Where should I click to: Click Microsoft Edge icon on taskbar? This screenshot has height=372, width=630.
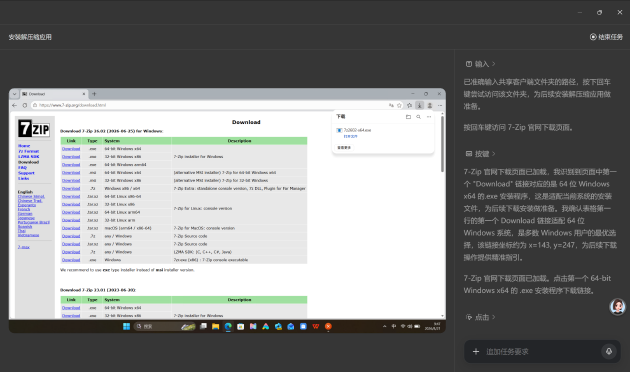click(x=228, y=326)
